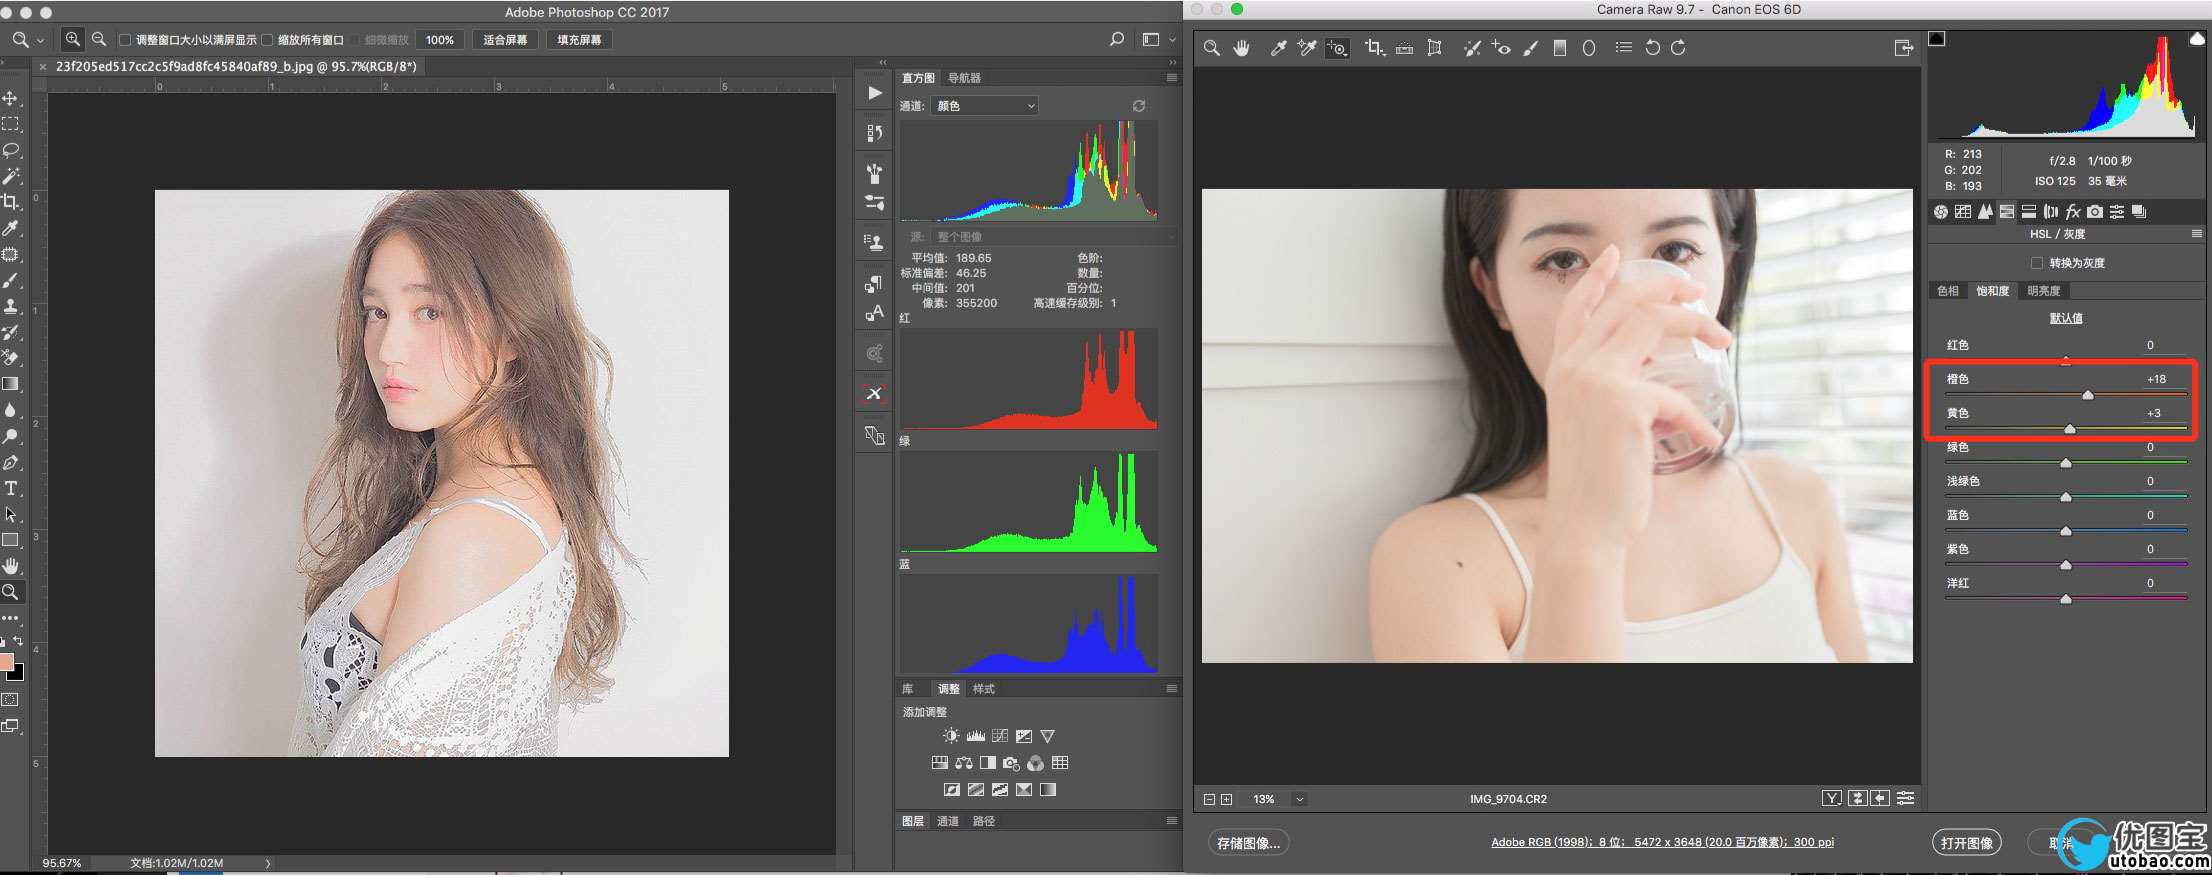Open HSL panel flyout menu
The width and height of the screenshot is (2212, 875).
pos(2196,234)
